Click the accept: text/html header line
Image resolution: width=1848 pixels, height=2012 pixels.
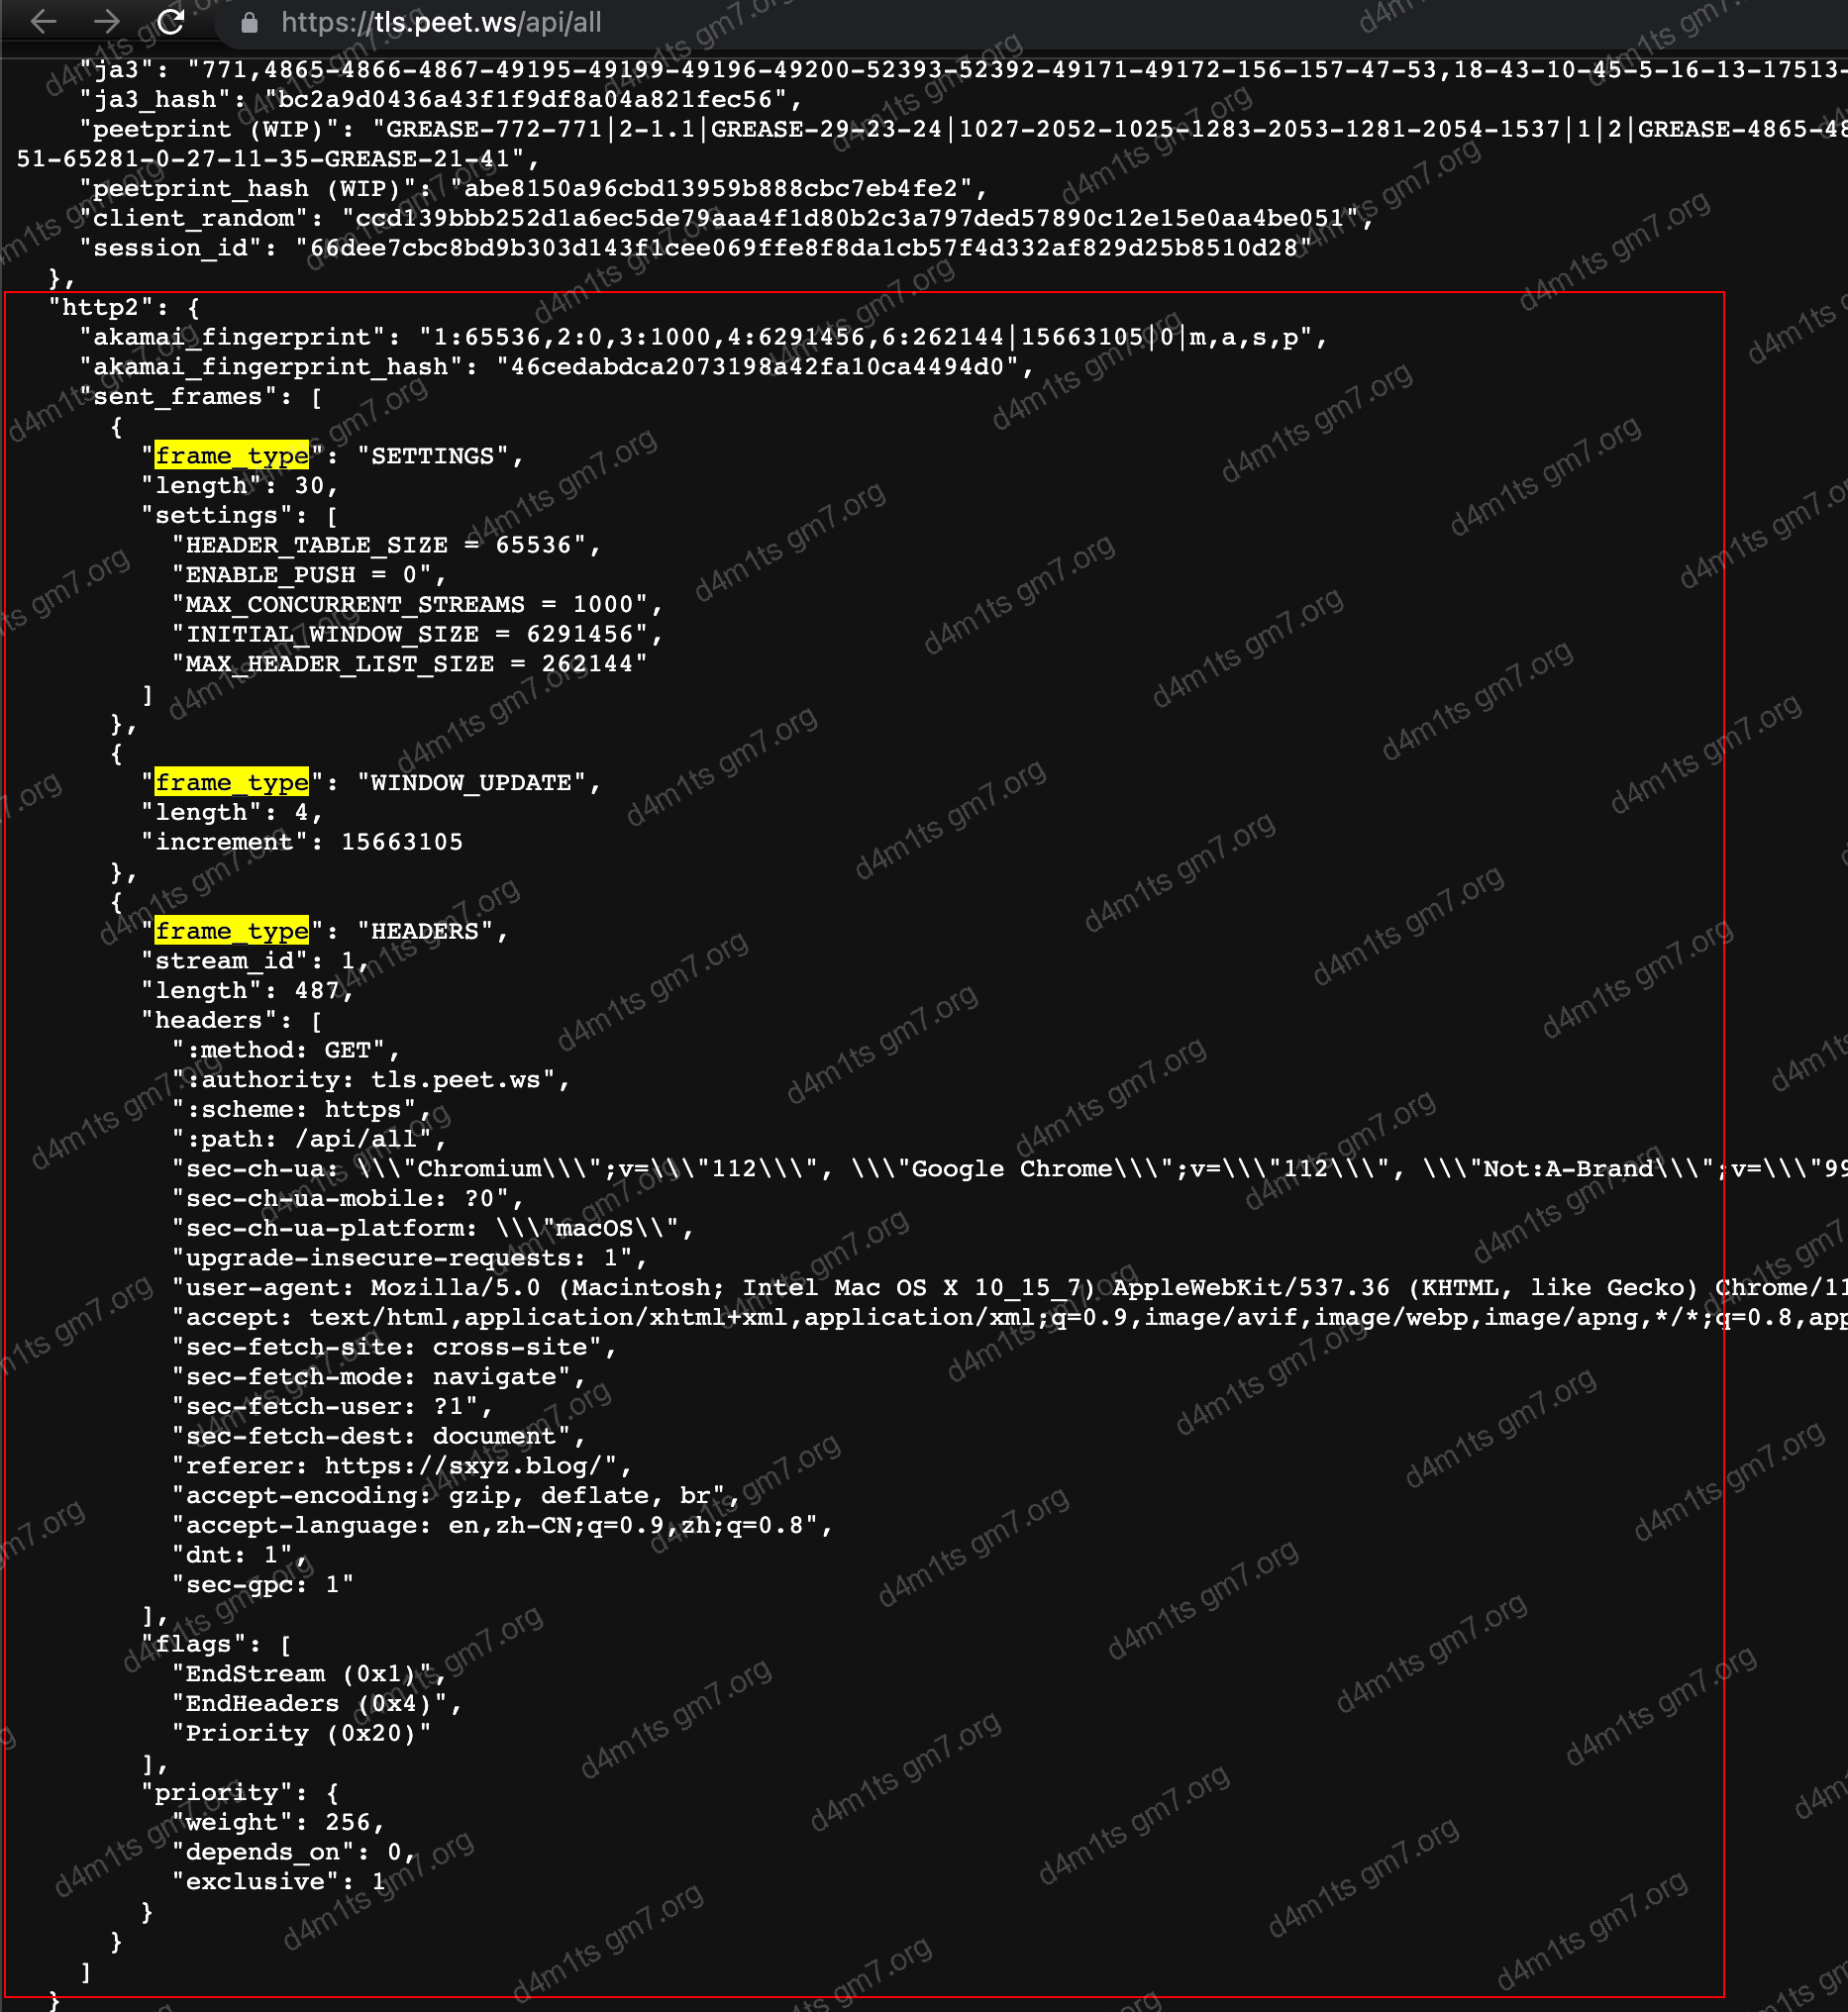(1009, 1318)
